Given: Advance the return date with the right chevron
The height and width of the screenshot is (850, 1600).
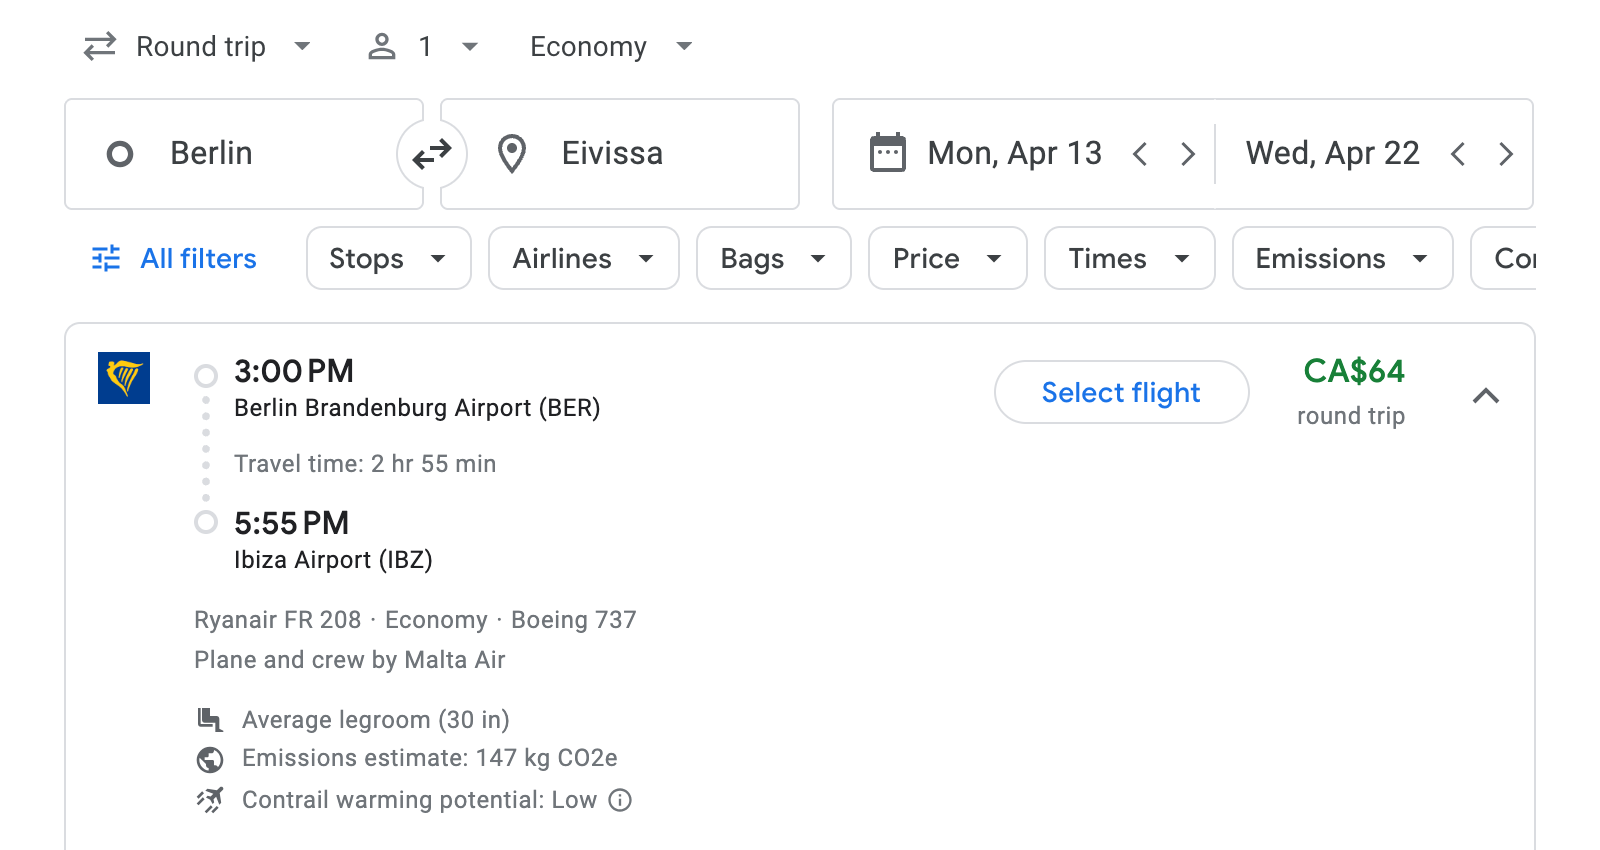Looking at the screenshot, I should (x=1506, y=154).
